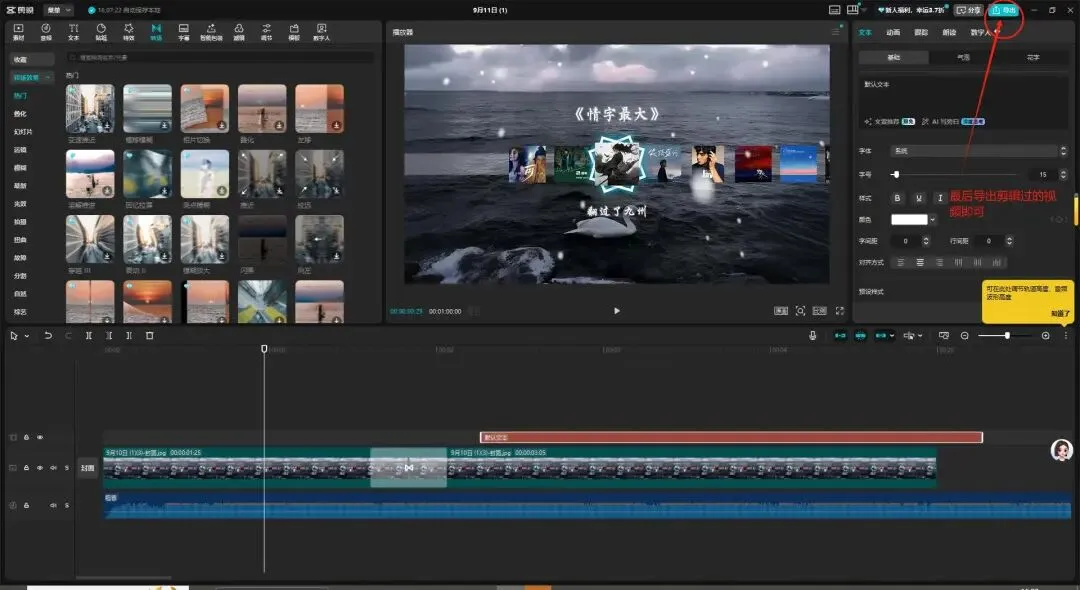The image size is (1080, 590).
Task: Hide the text track with eye icon
Action: [40, 437]
